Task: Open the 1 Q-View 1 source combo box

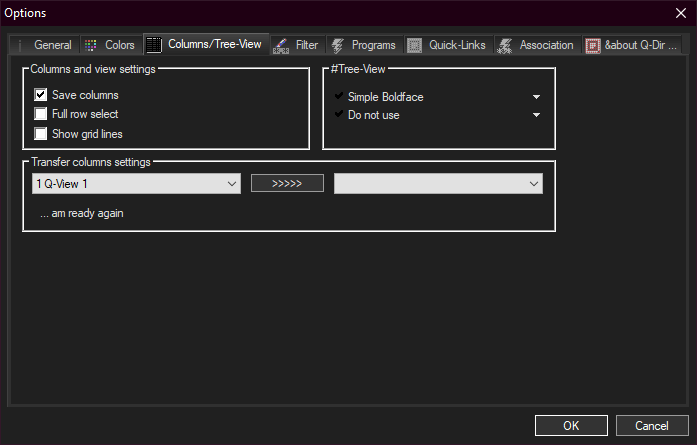Action: click(136, 184)
